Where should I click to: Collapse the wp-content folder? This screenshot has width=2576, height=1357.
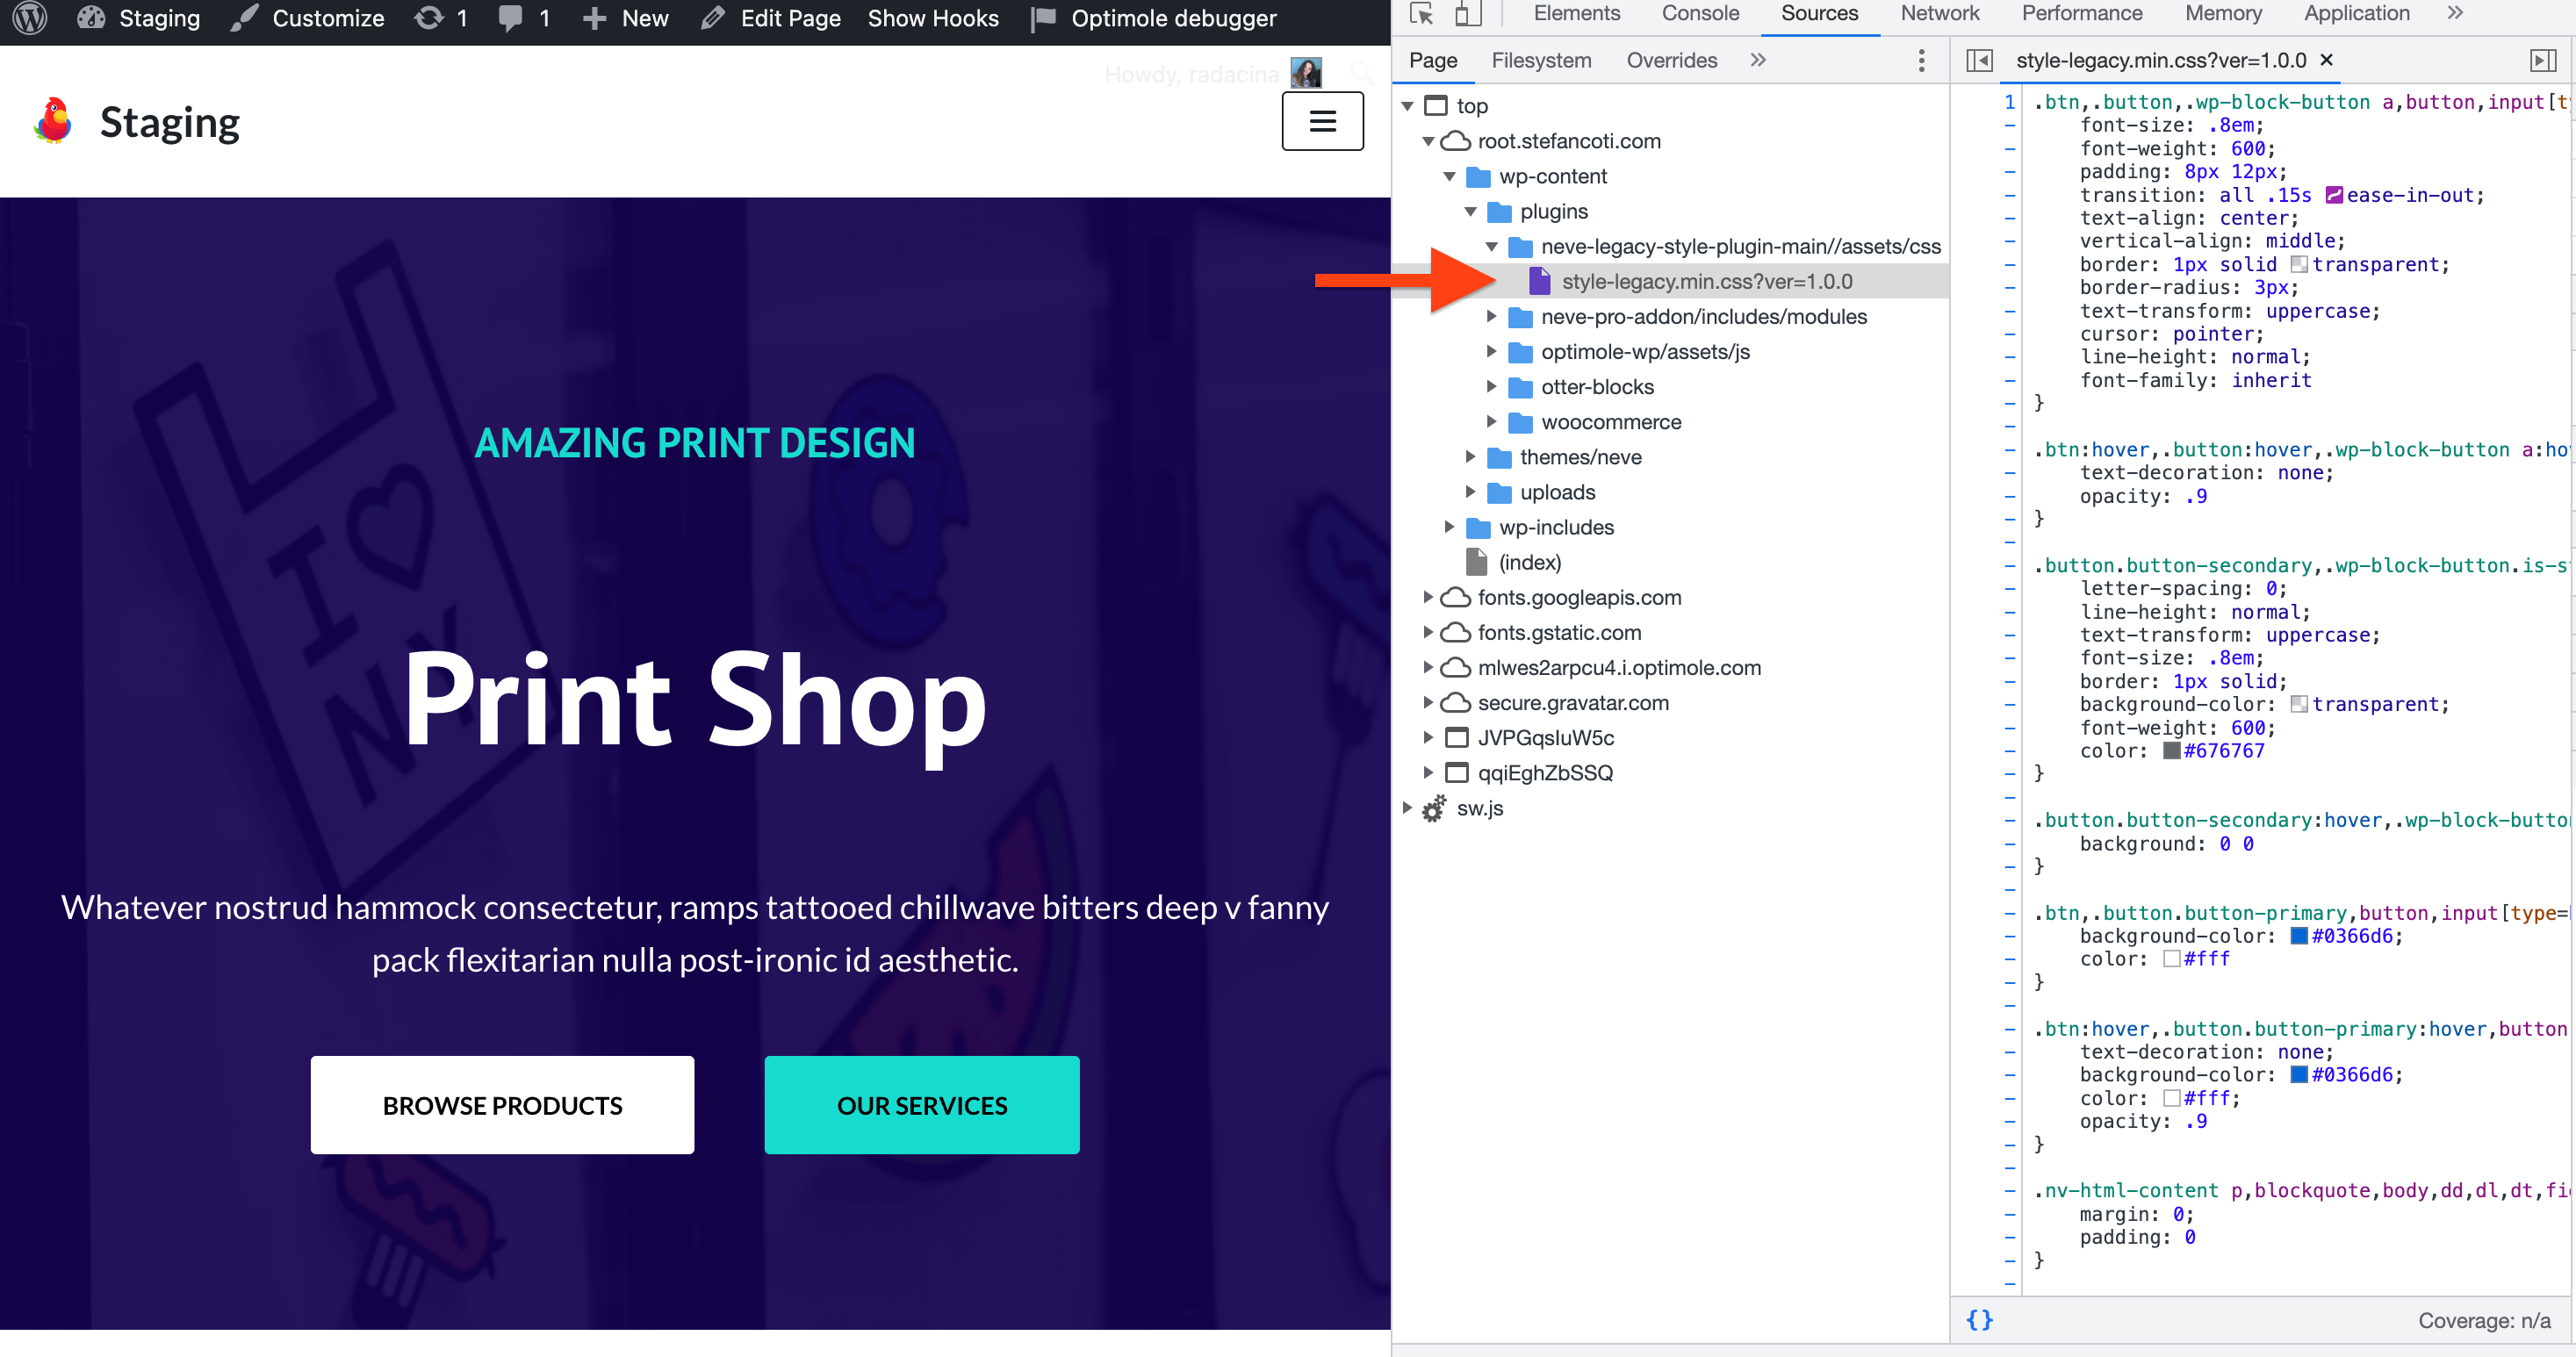(1449, 177)
